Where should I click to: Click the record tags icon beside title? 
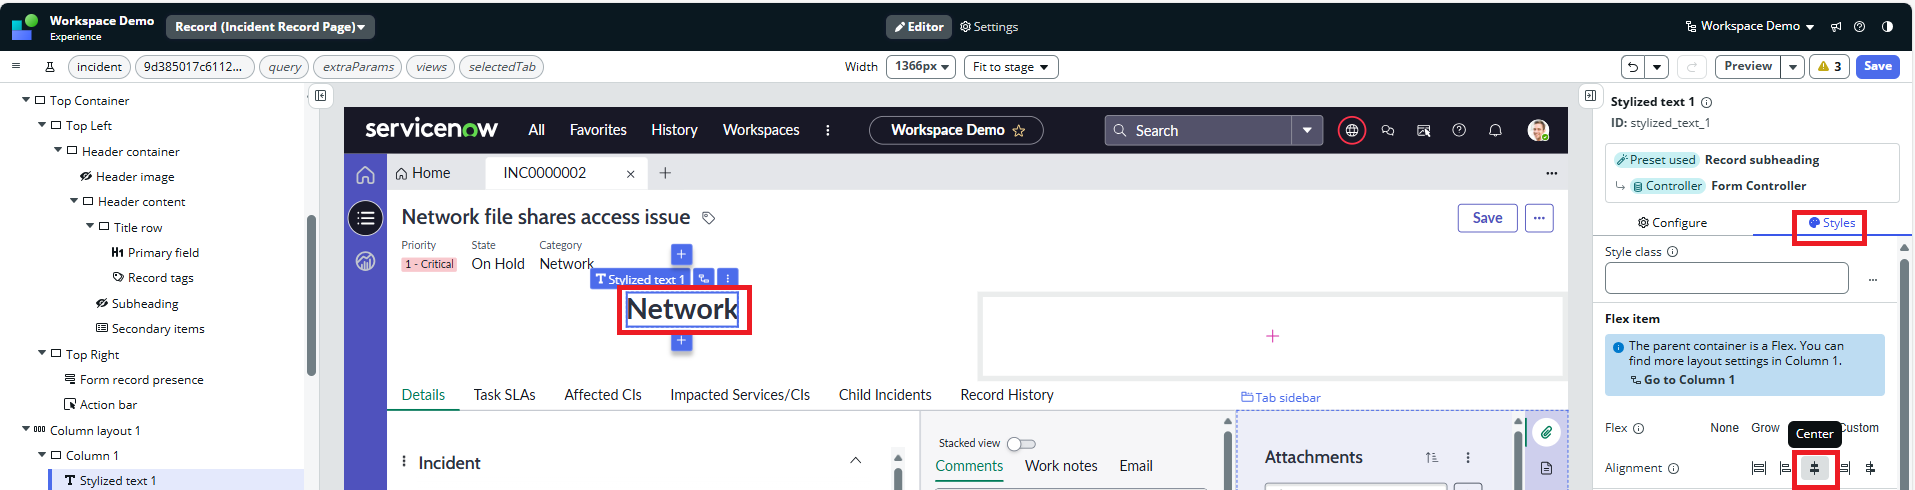[x=708, y=218]
